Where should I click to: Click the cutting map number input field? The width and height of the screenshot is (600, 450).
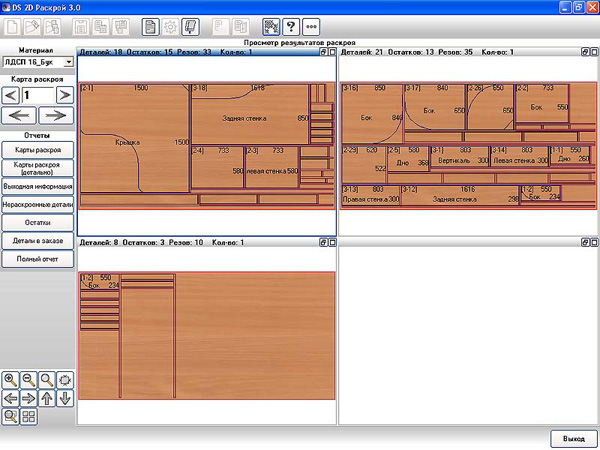pyautogui.click(x=38, y=95)
